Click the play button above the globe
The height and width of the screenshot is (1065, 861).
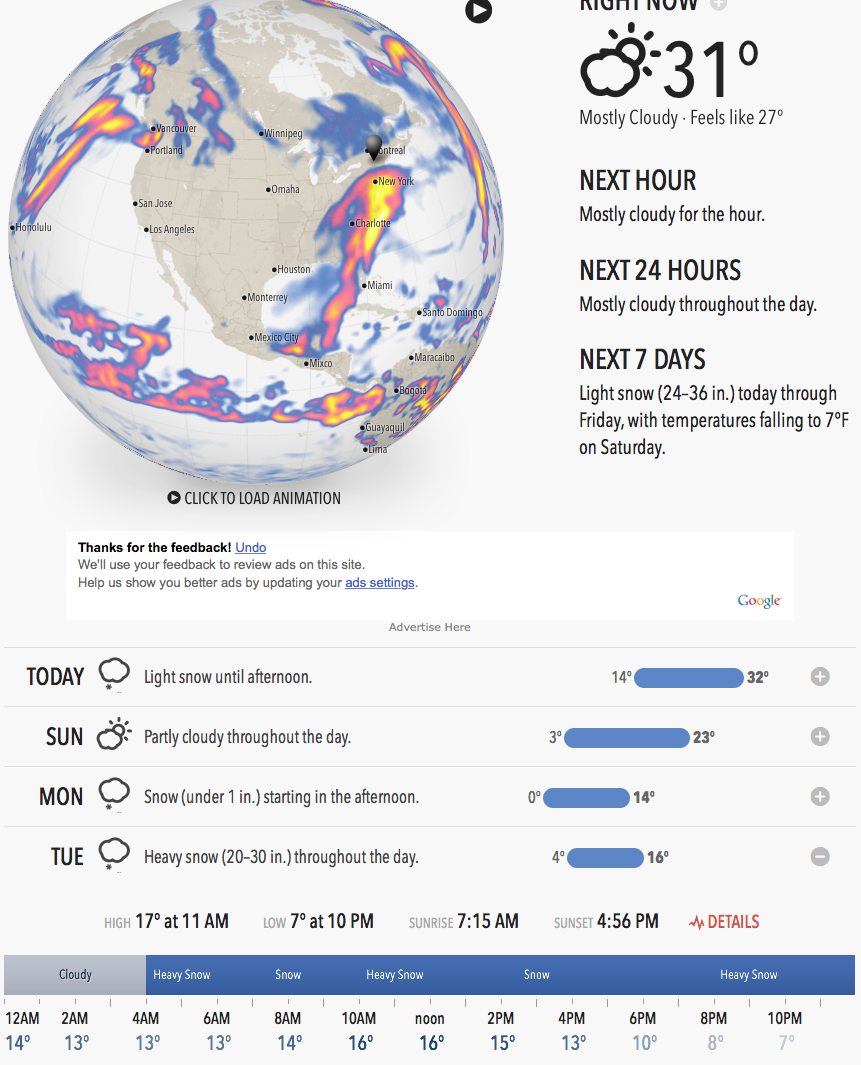click(479, 10)
